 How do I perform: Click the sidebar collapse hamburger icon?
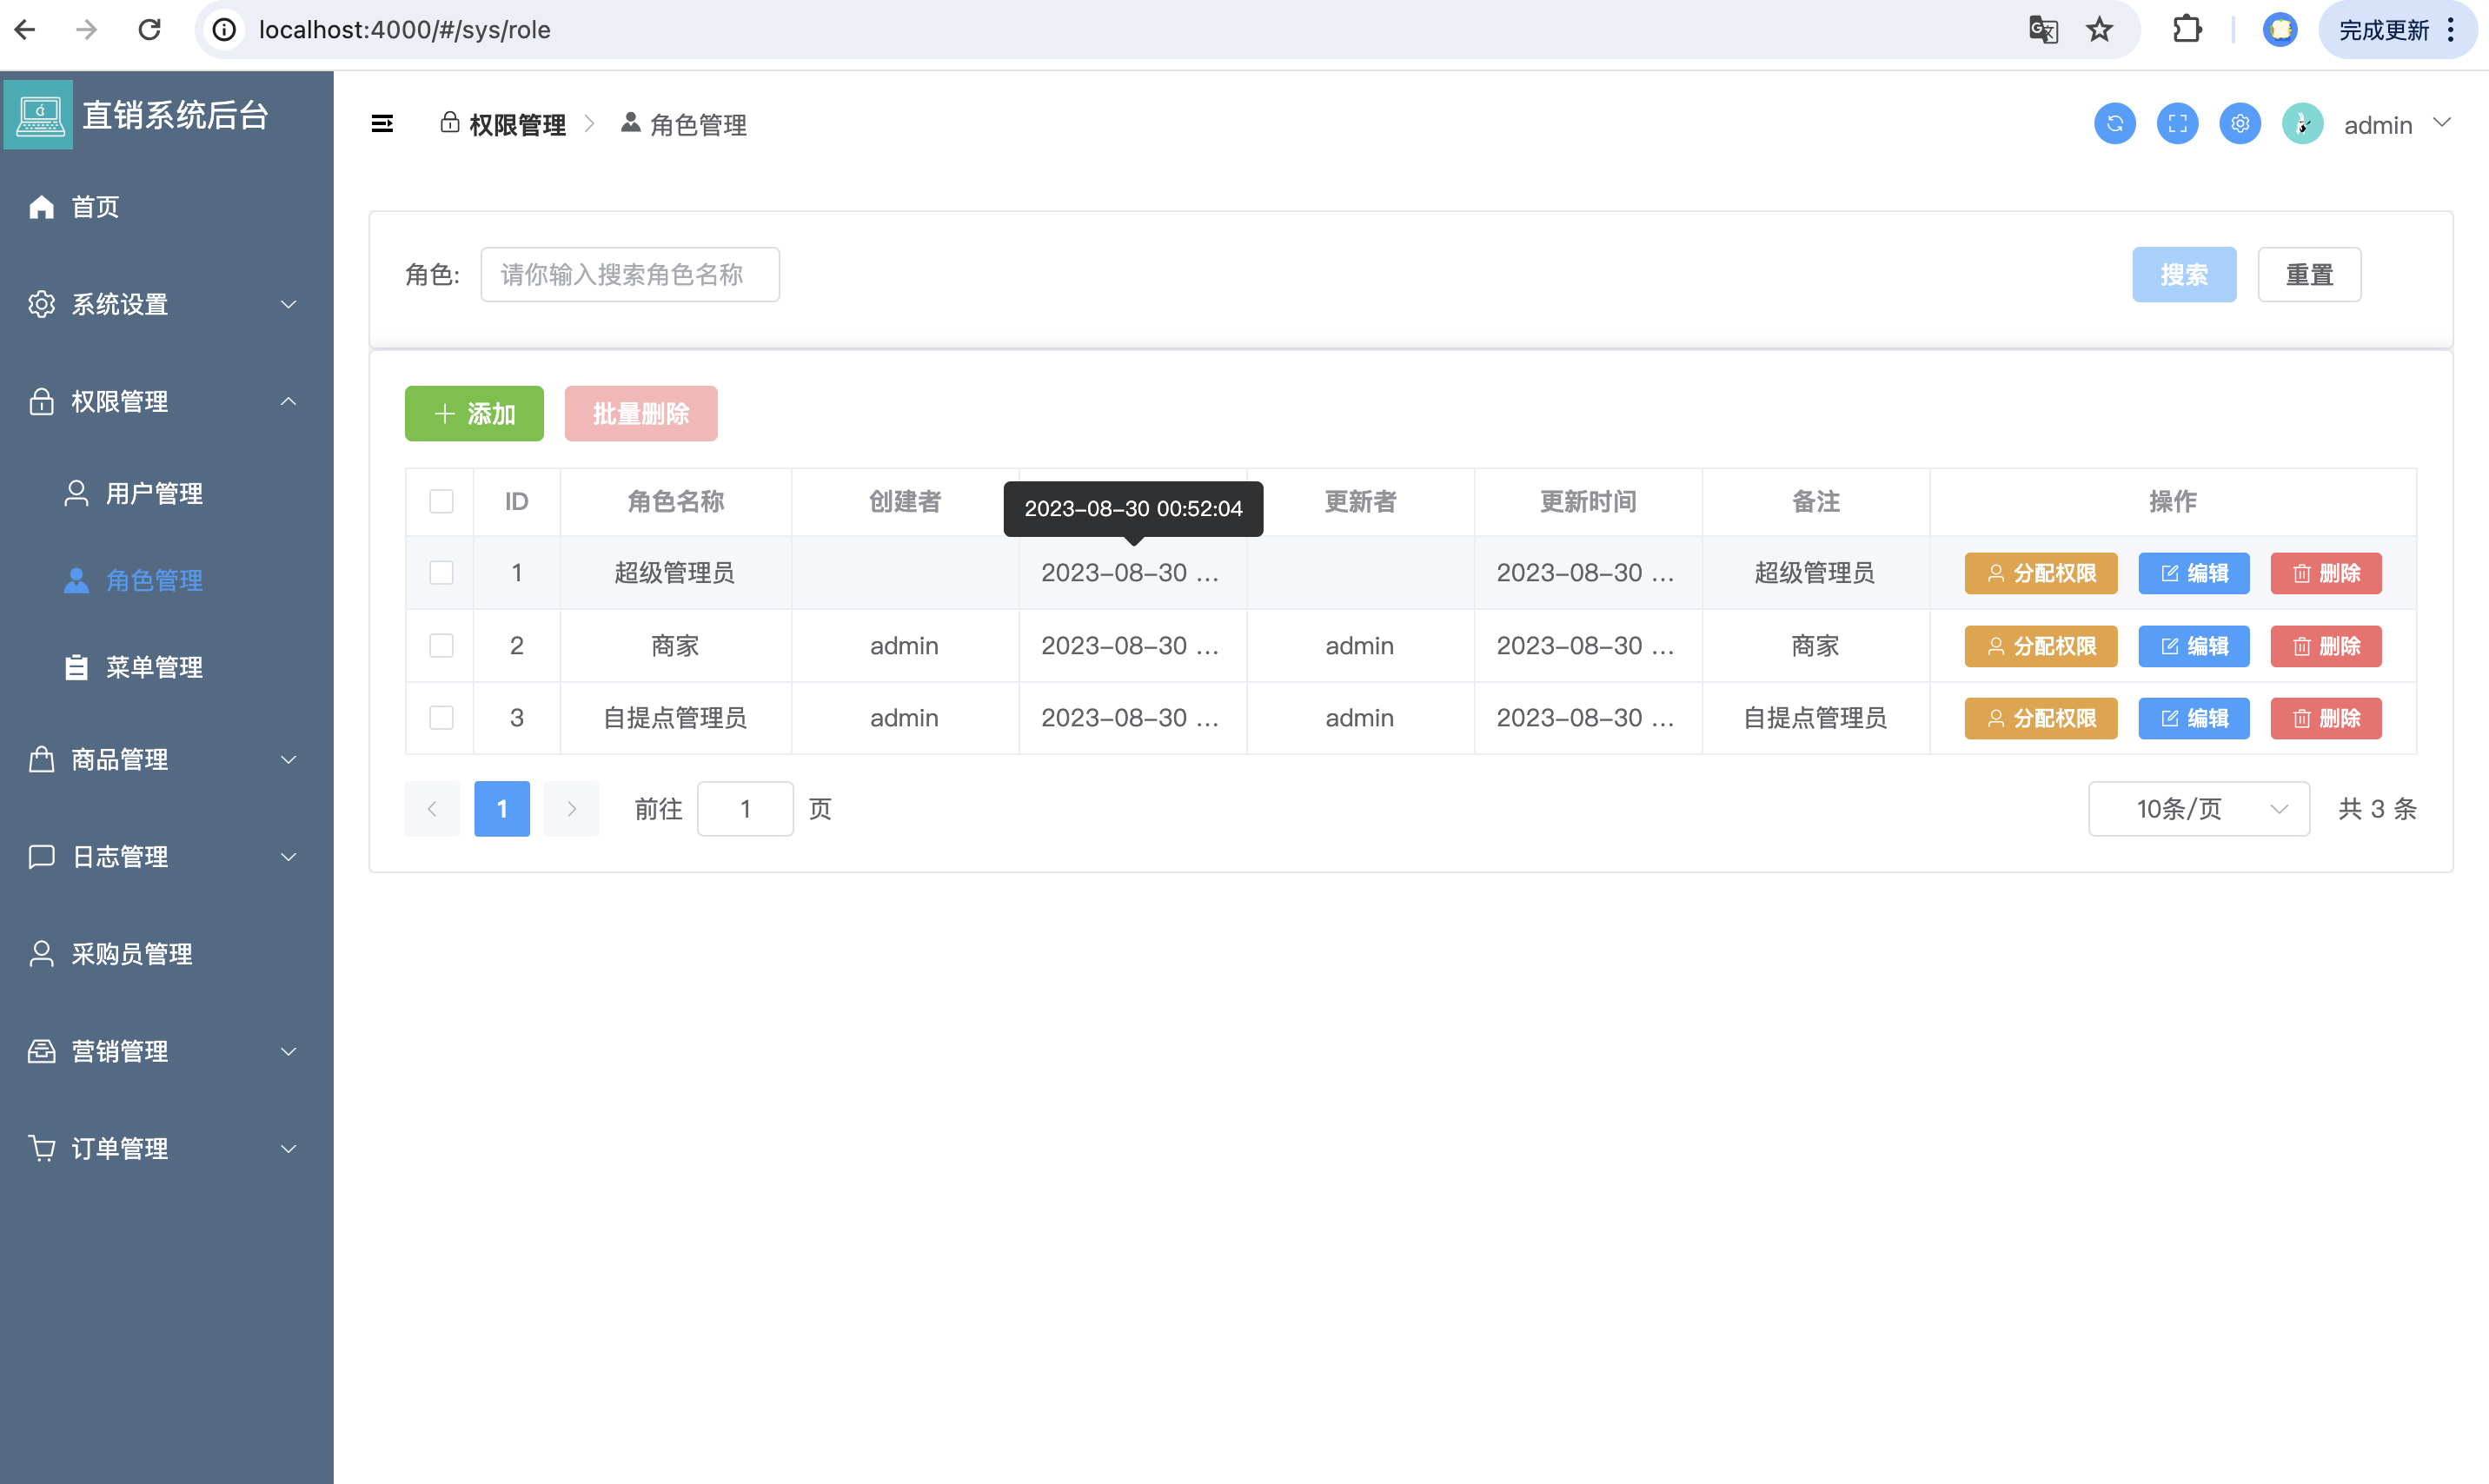[x=382, y=124]
